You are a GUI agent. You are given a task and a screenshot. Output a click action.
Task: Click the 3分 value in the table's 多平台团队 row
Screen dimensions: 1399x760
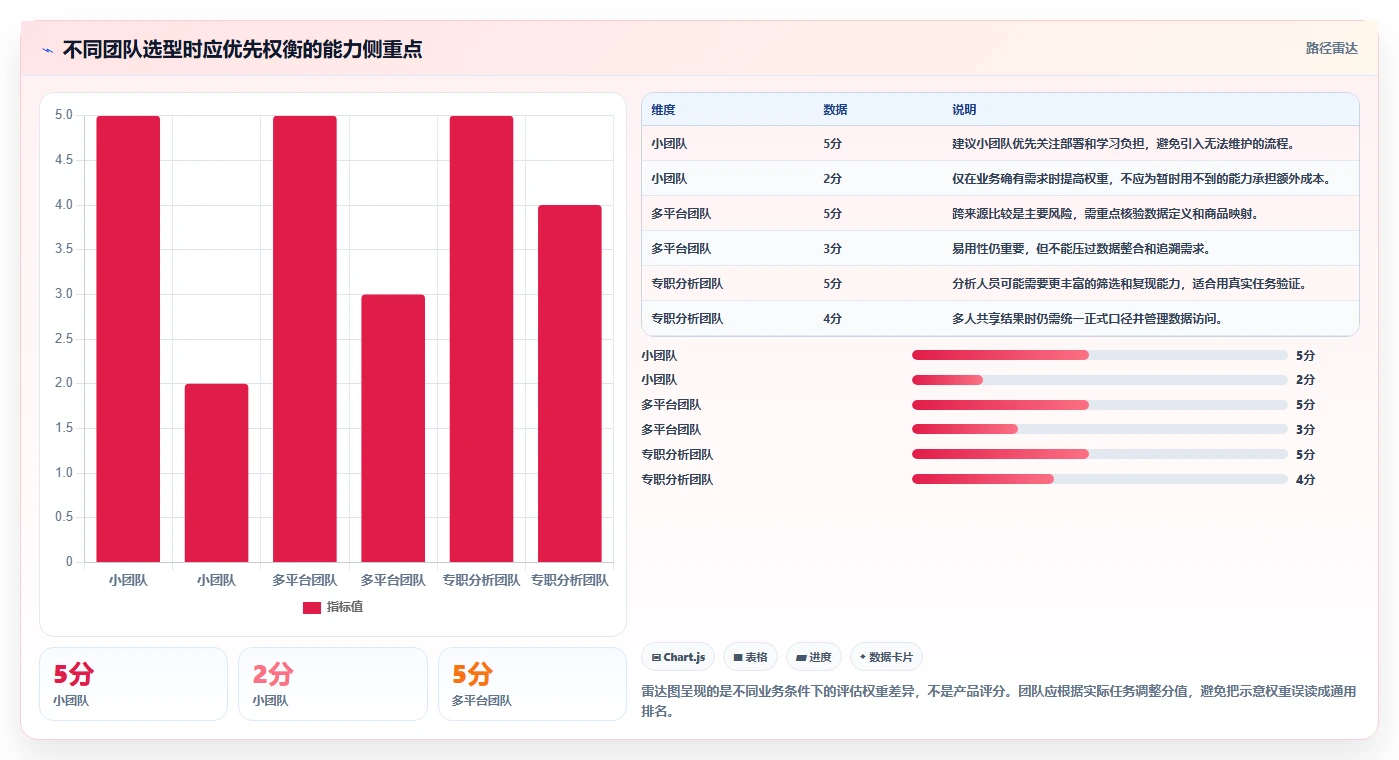[x=832, y=249]
